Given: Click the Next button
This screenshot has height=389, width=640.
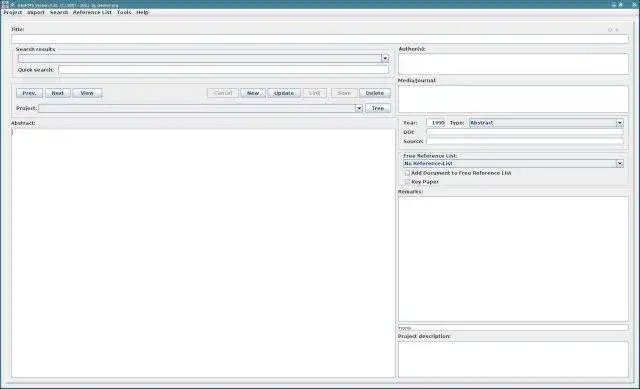Looking at the screenshot, I should pos(58,93).
